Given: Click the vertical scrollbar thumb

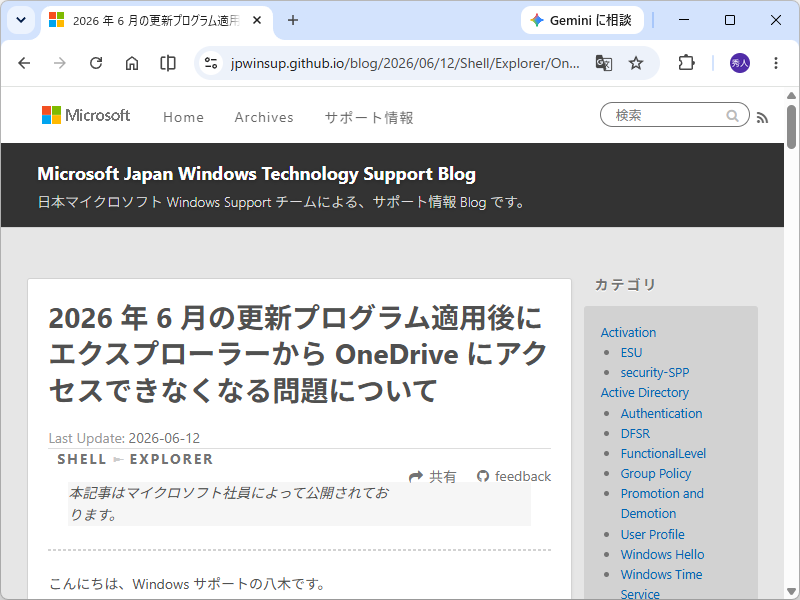Looking at the screenshot, I should (791, 127).
